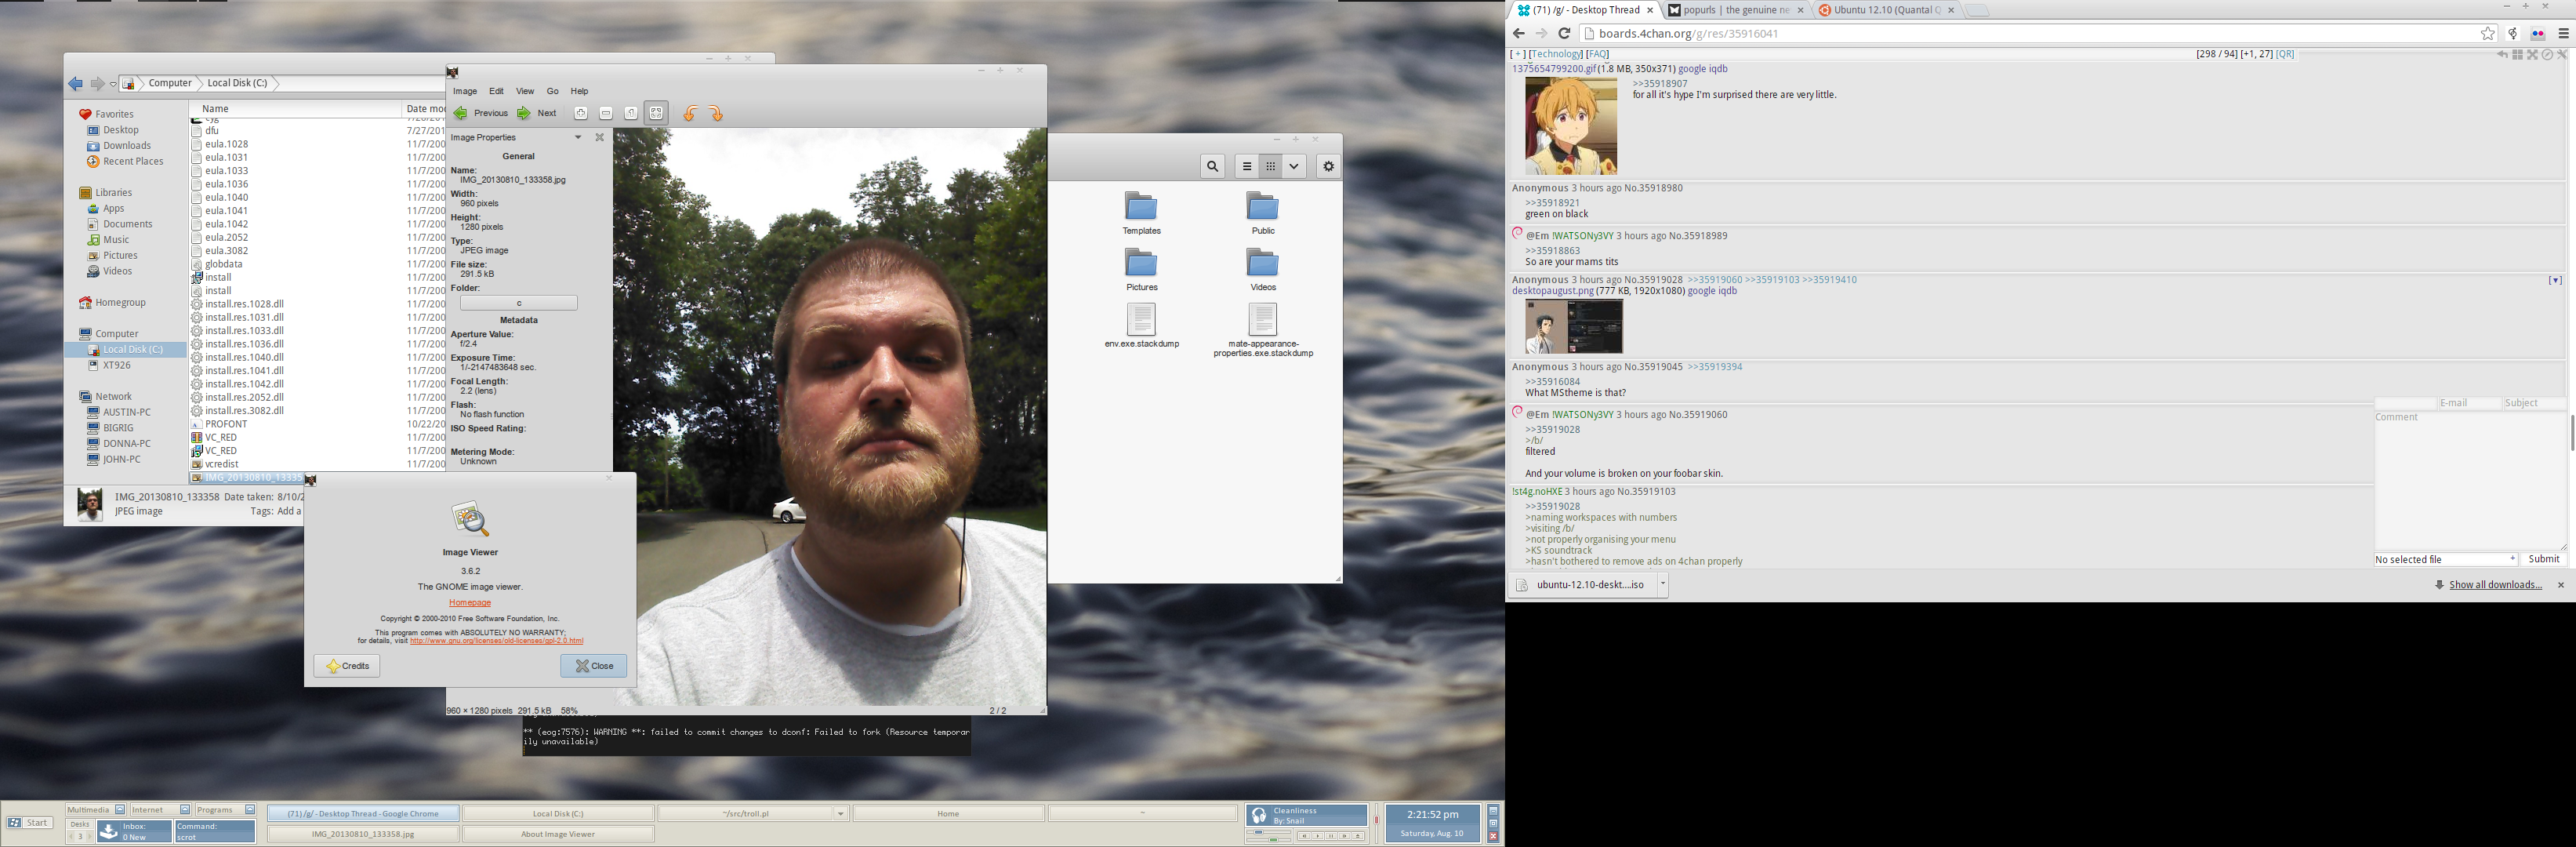
Task: Open the Files gear settings menu
Action: tap(1328, 167)
